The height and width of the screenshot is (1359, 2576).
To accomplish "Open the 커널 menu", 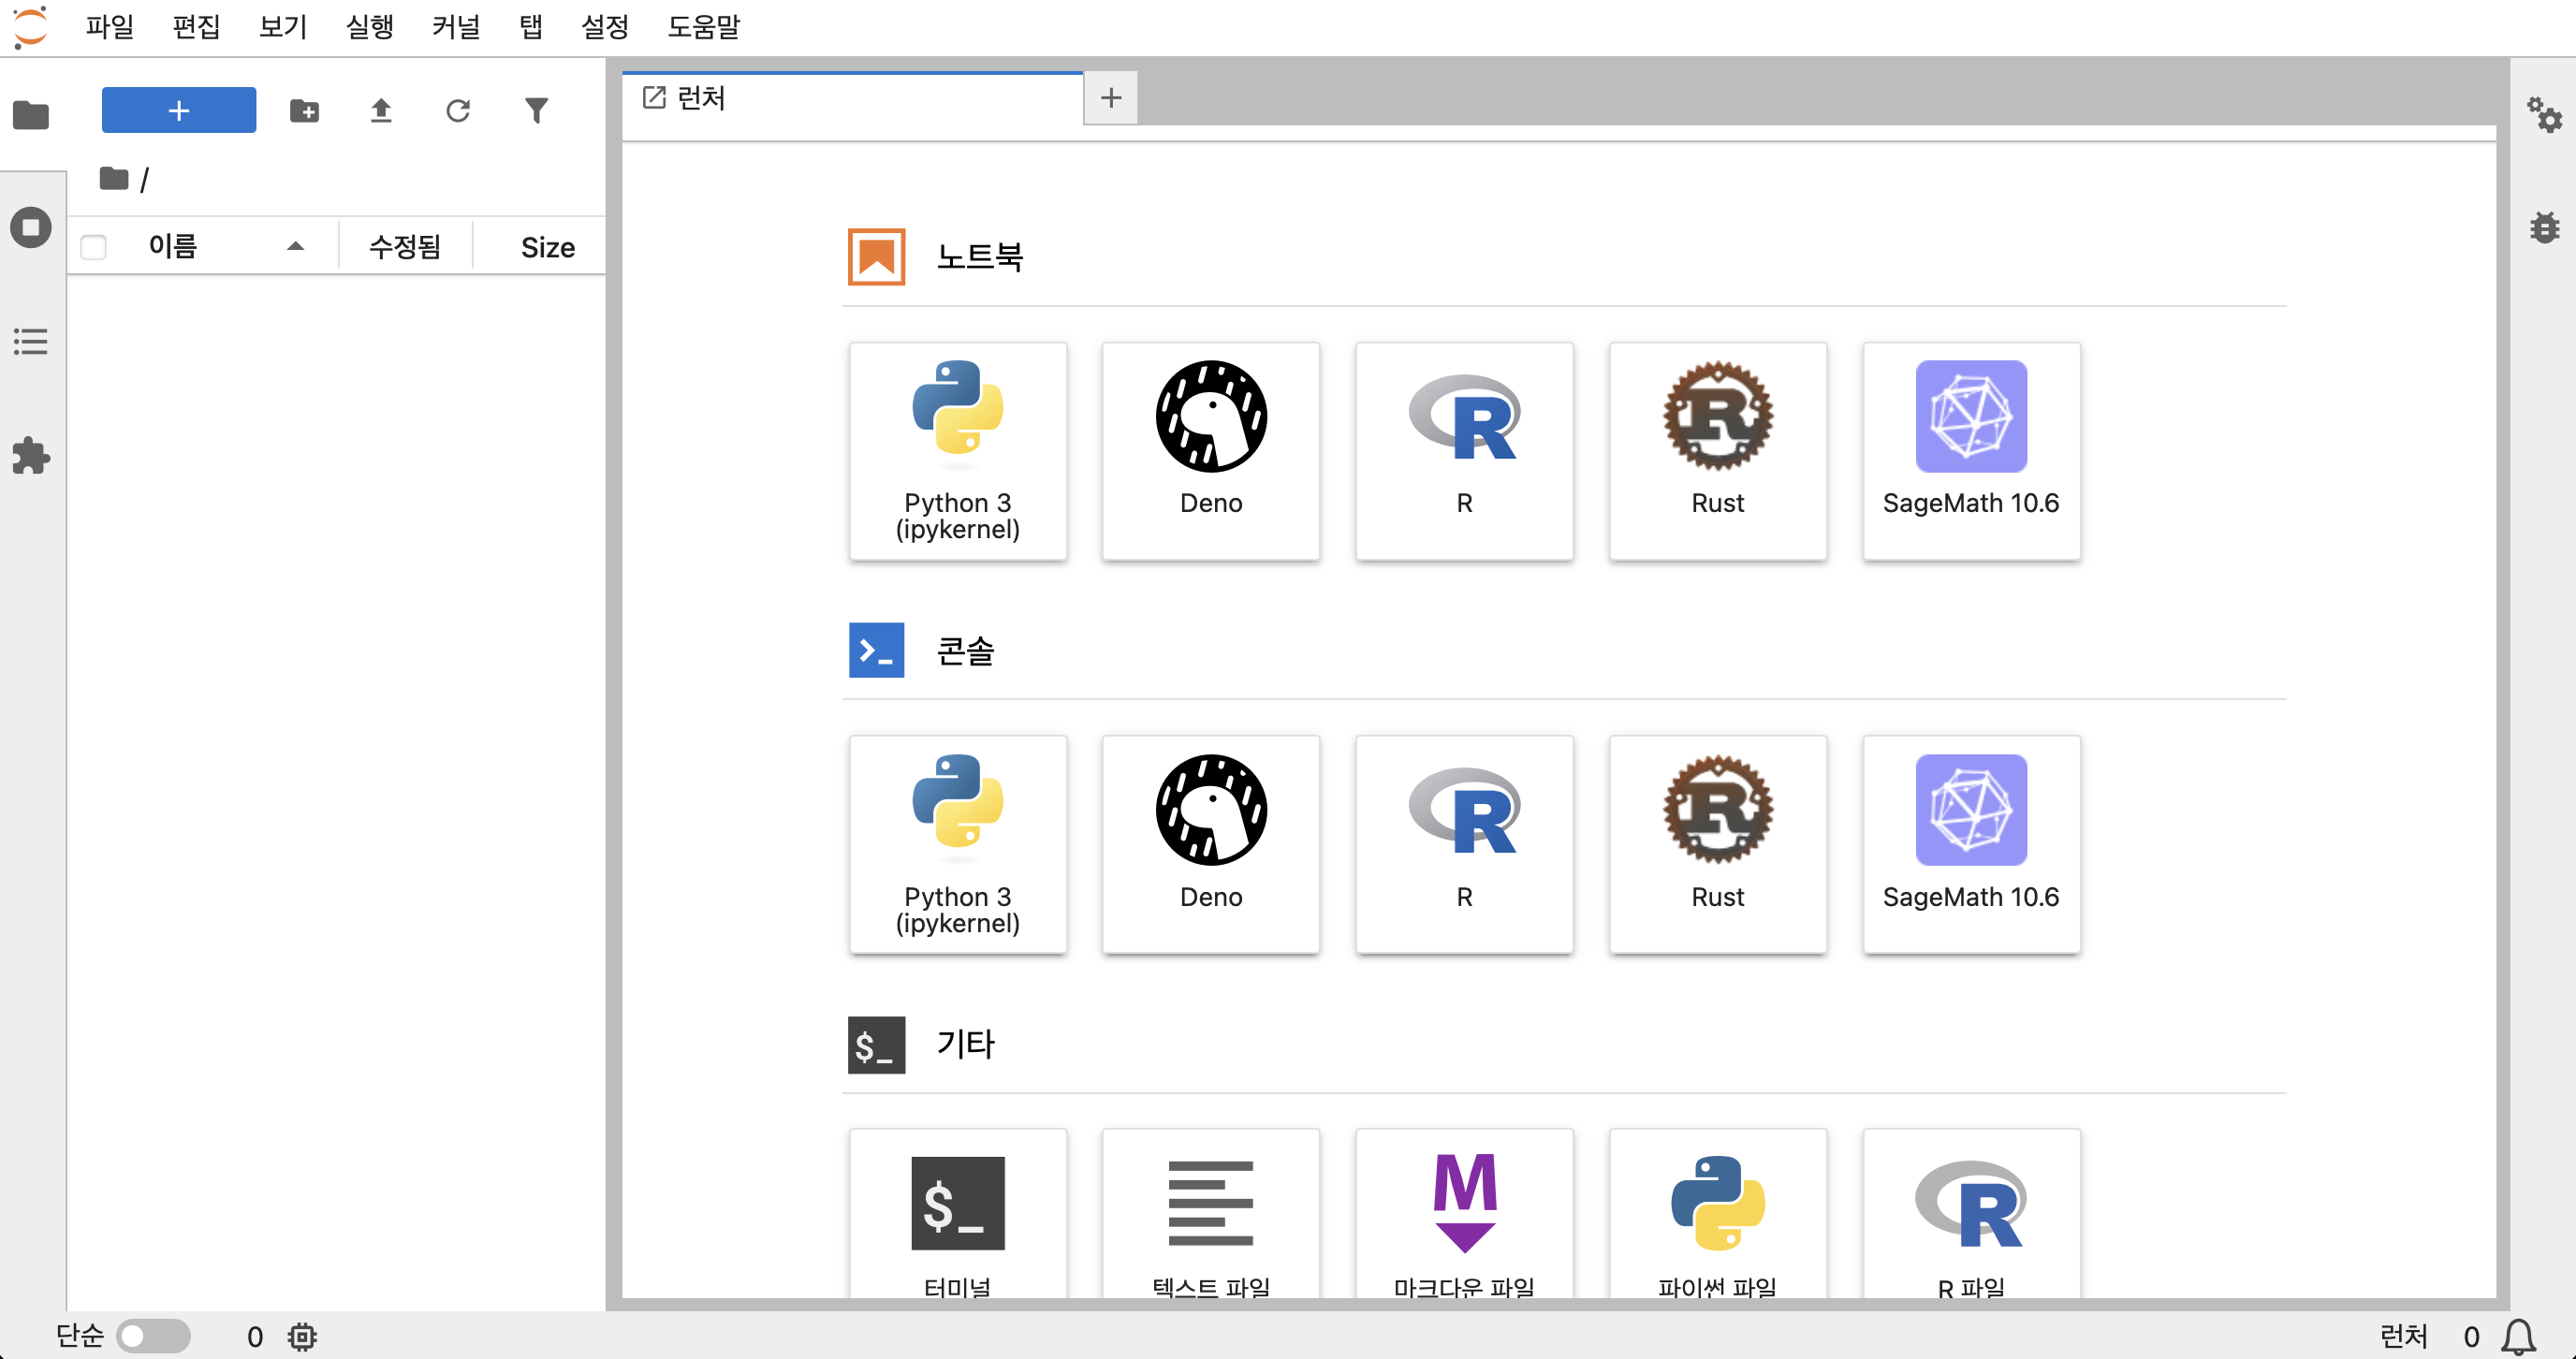I will [456, 27].
